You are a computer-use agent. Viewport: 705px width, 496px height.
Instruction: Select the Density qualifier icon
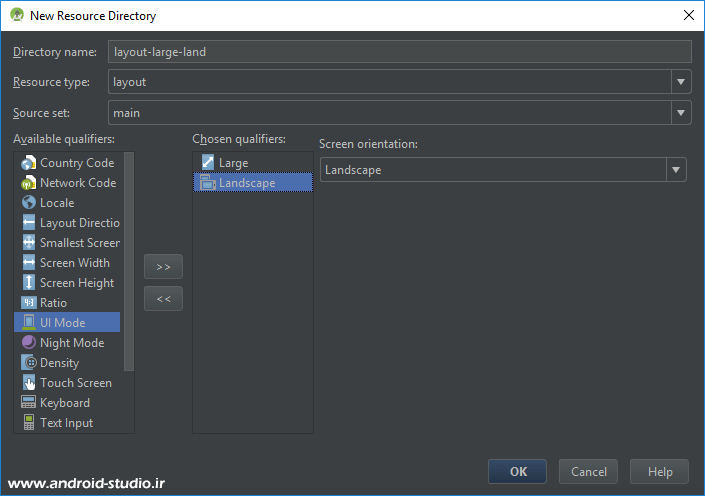pyautogui.click(x=28, y=363)
